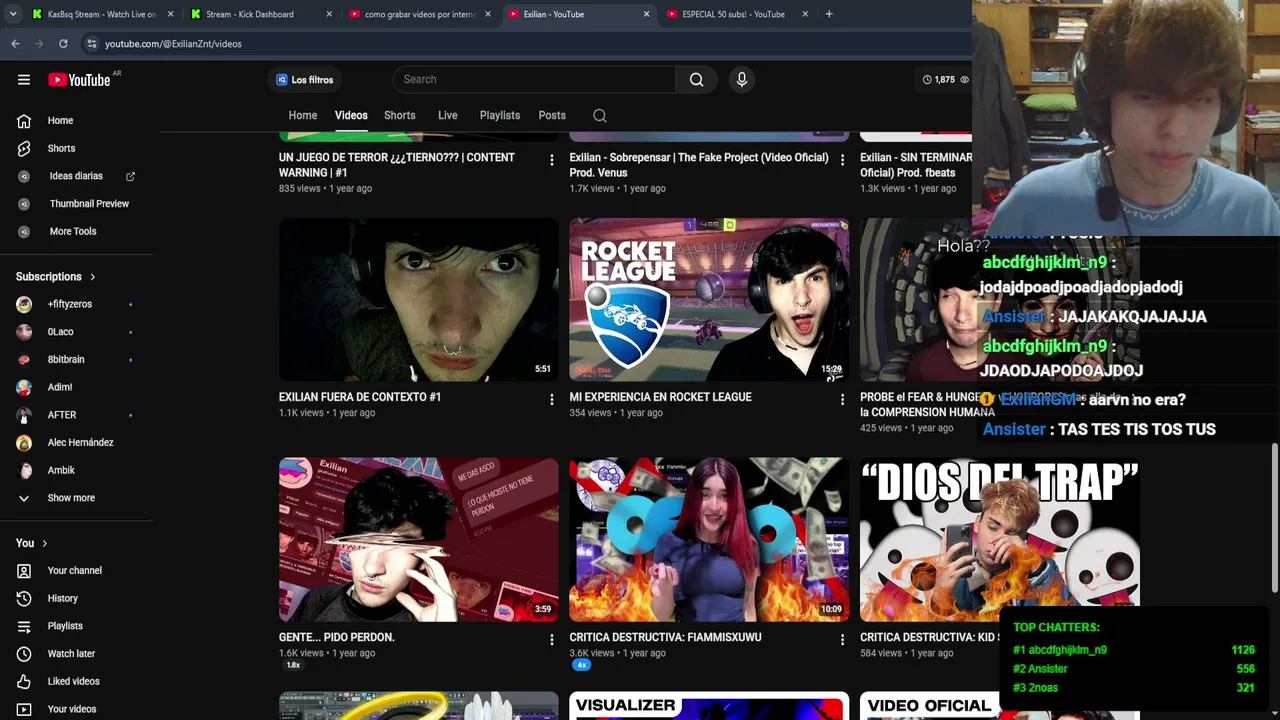
Task: Switch to the channel Live tab
Action: click(448, 116)
